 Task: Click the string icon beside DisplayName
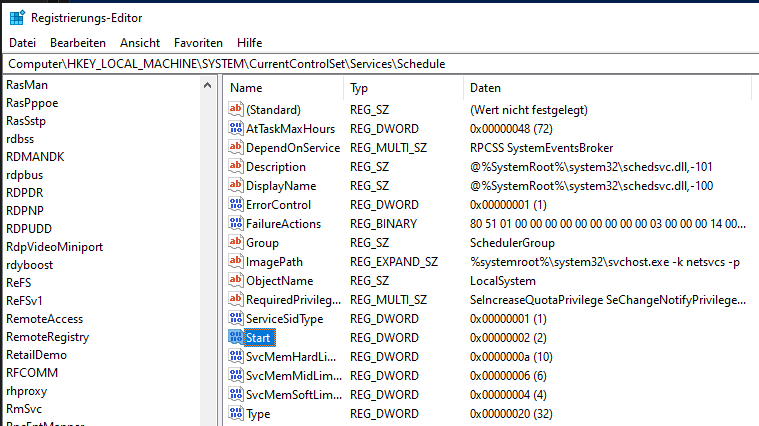pyautogui.click(x=236, y=185)
